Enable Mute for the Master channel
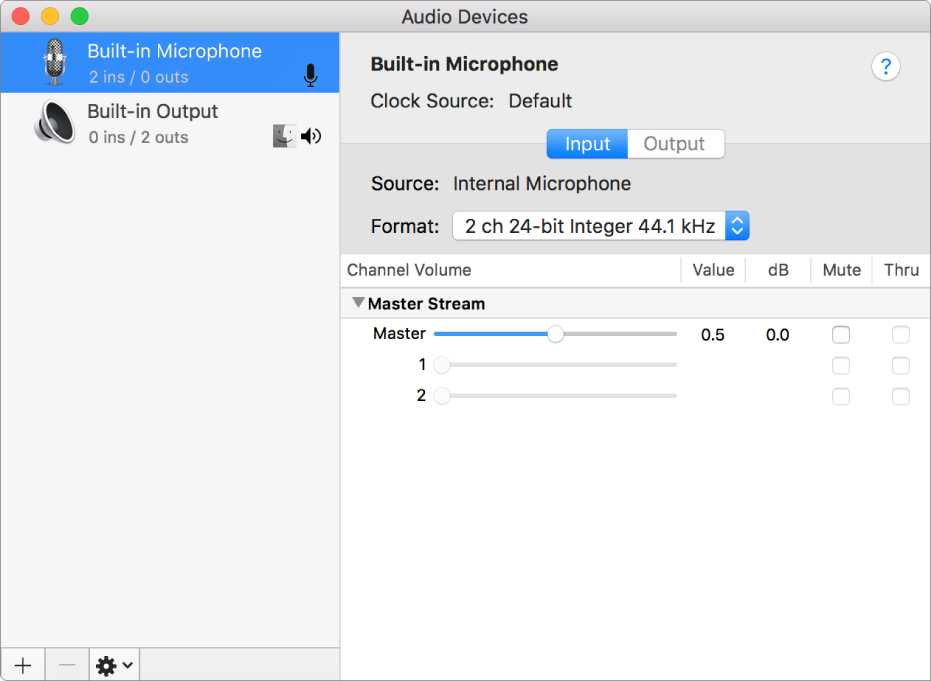 pos(841,334)
